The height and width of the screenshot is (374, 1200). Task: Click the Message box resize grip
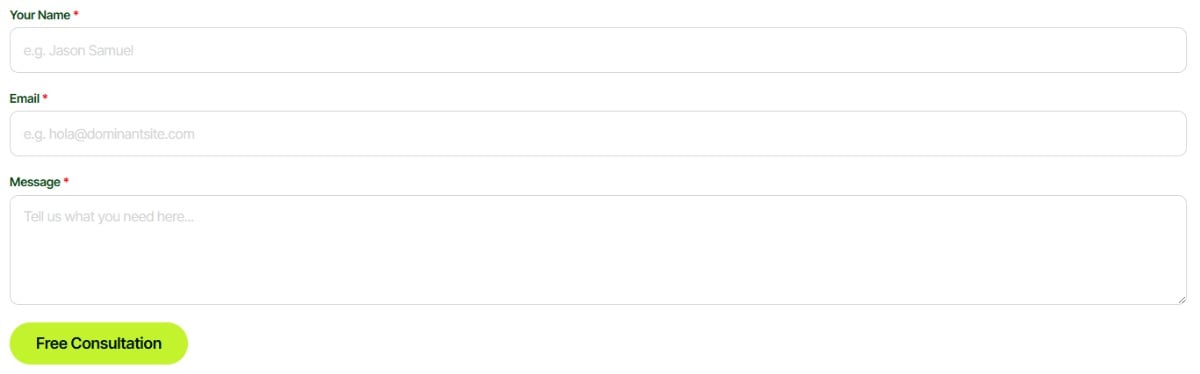tap(1181, 299)
